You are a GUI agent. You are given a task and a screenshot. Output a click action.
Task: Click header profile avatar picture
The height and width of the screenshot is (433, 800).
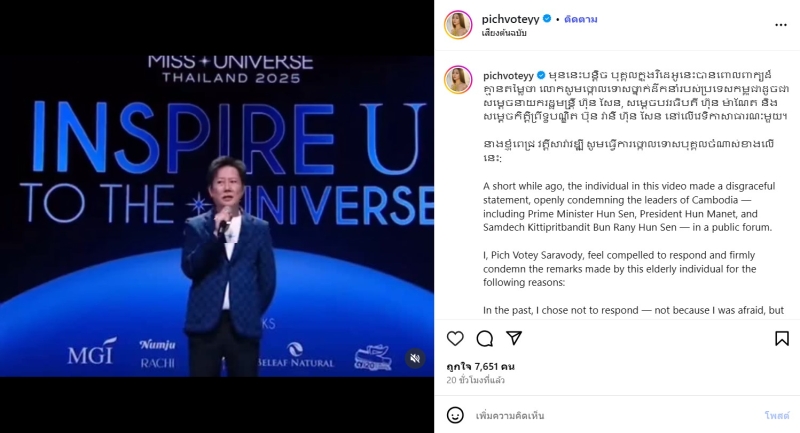458,24
